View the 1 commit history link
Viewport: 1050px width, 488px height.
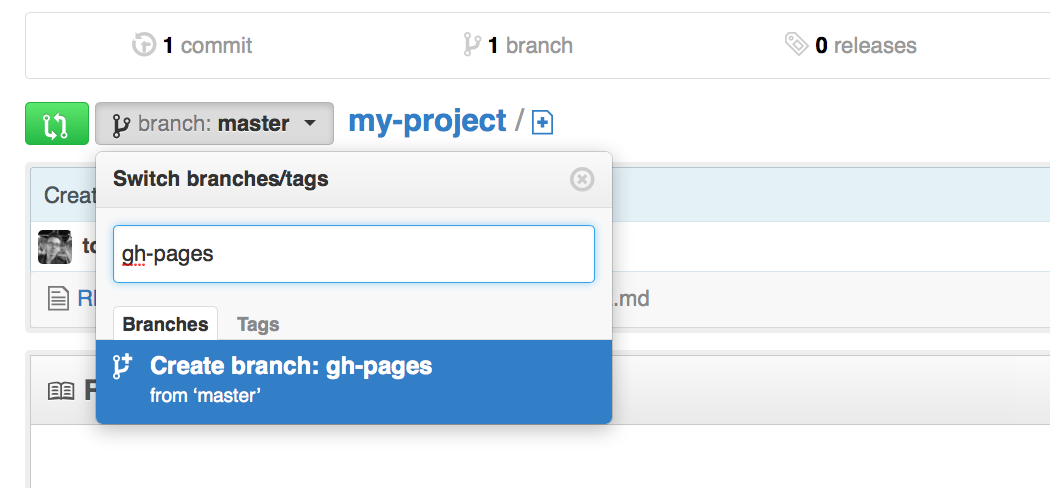pyautogui.click(x=192, y=46)
